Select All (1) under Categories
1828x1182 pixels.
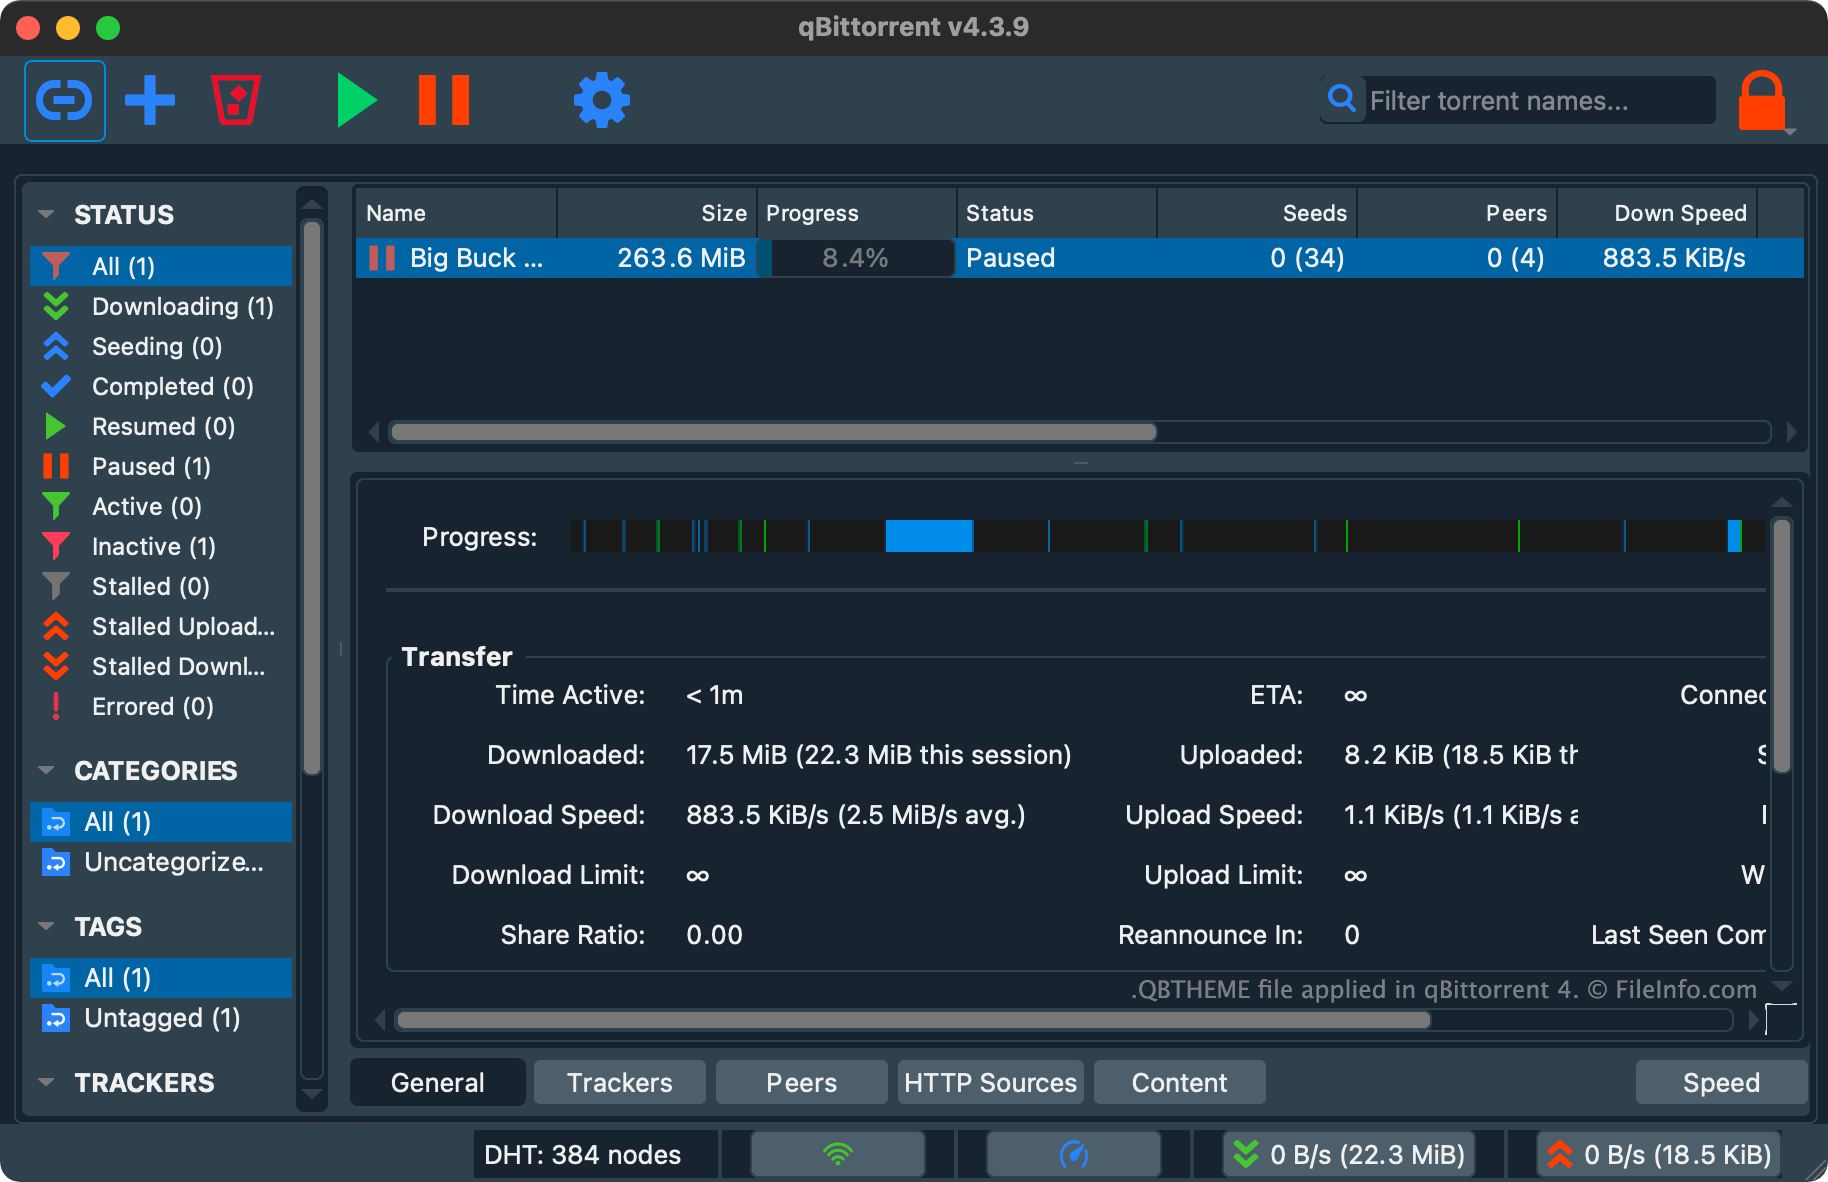[161, 822]
